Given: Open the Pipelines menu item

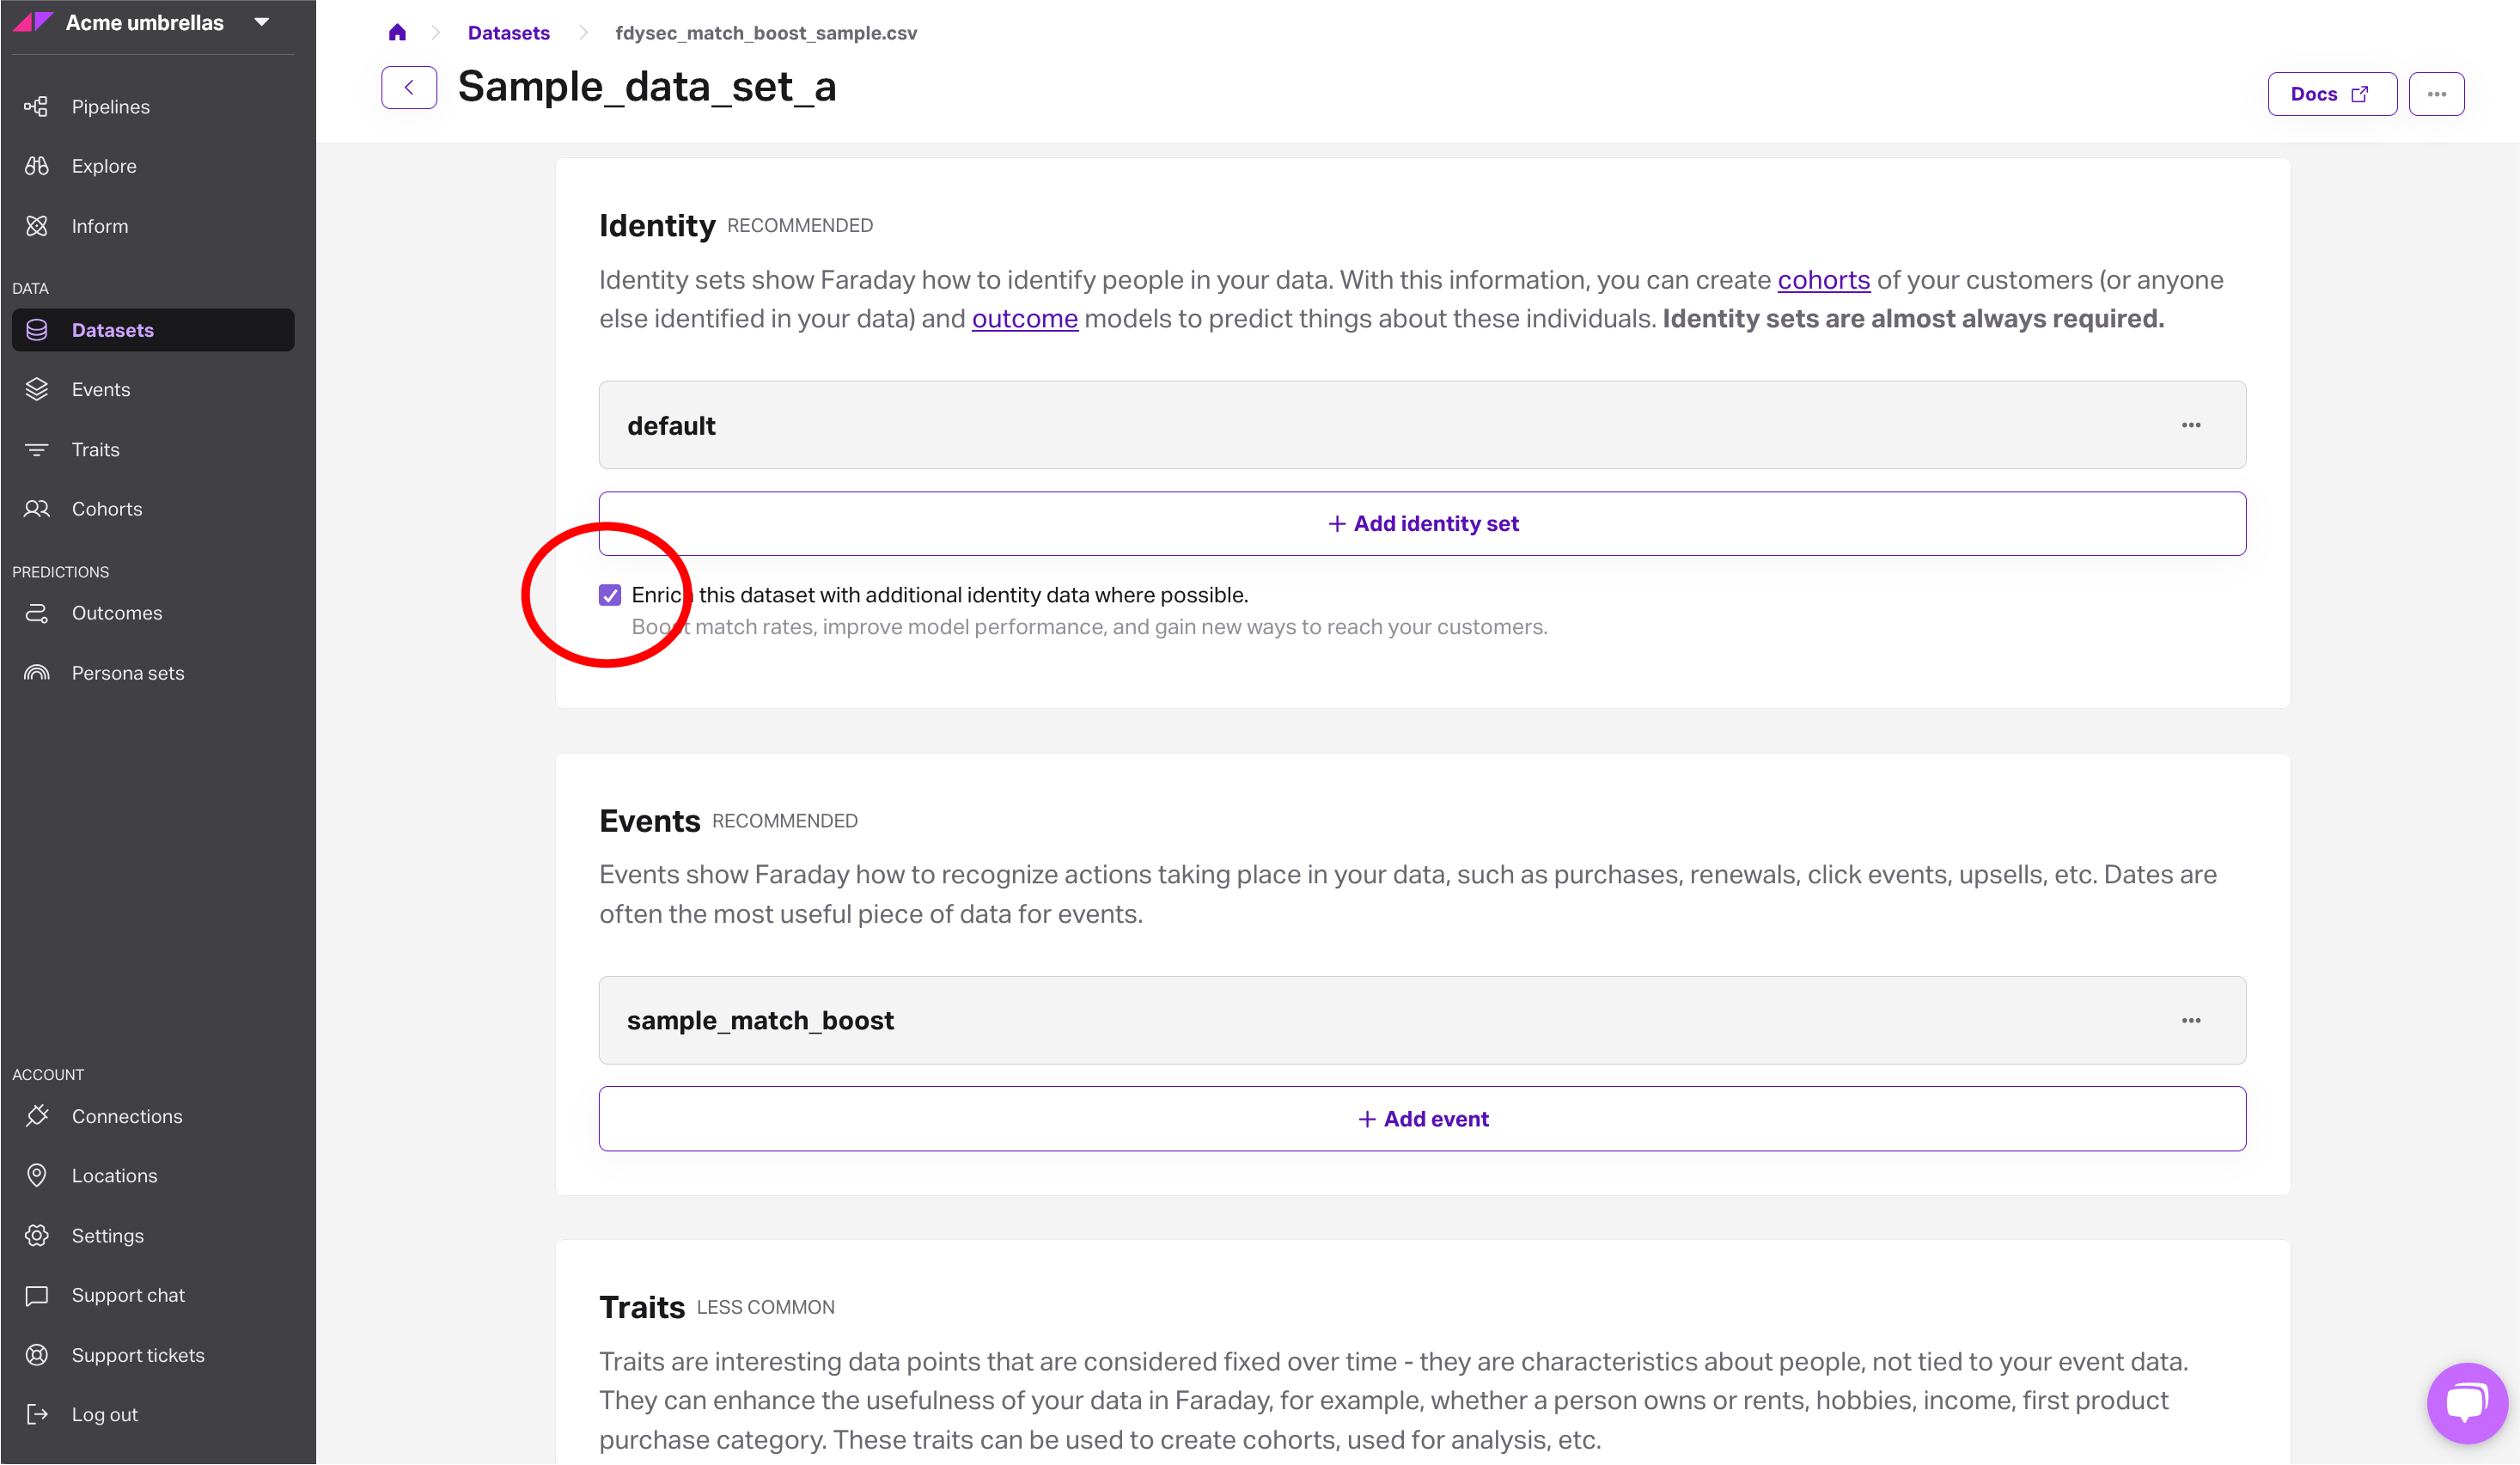Looking at the screenshot, I should point(111,106).
